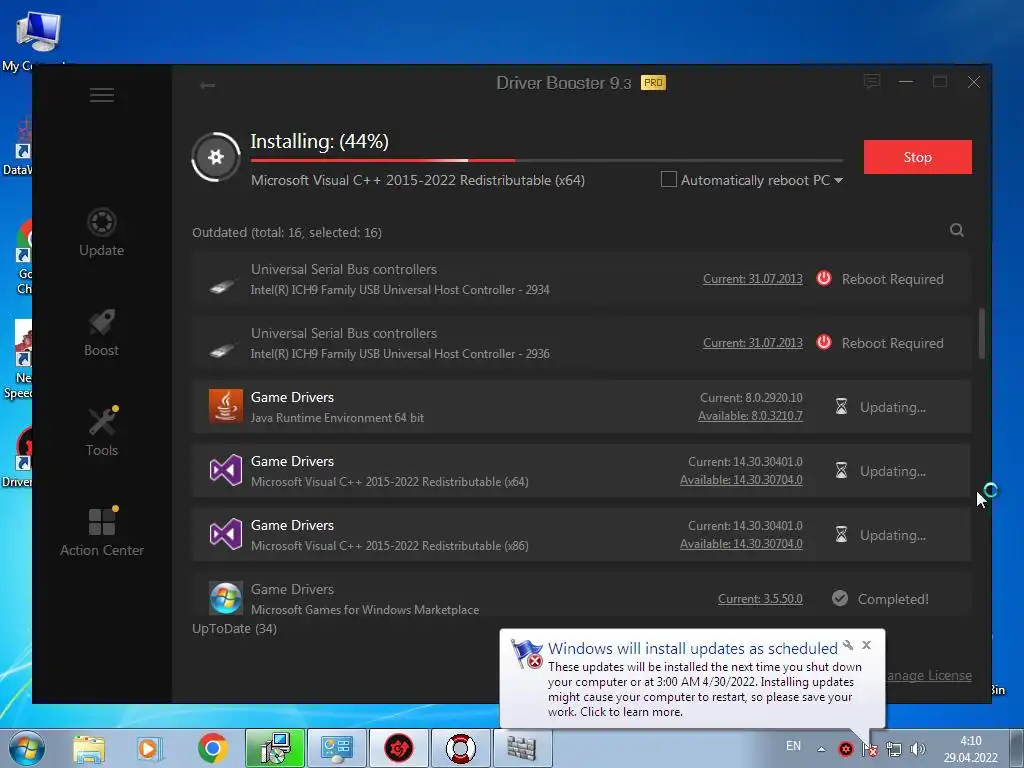1024x768 pixels.
Task: Click Completed checkmark for Windows Marketplace
Action: tap(840, 598)
